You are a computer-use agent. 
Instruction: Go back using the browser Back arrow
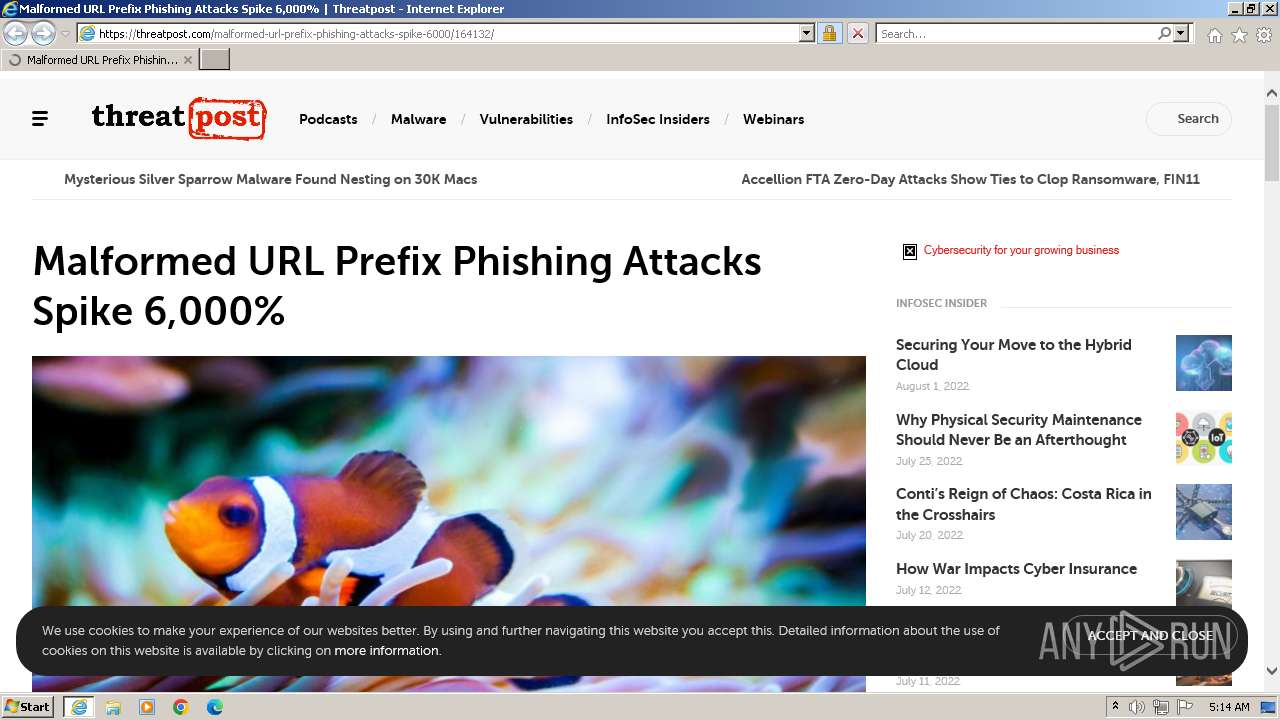pyautogui.click(x=15, y=33)
